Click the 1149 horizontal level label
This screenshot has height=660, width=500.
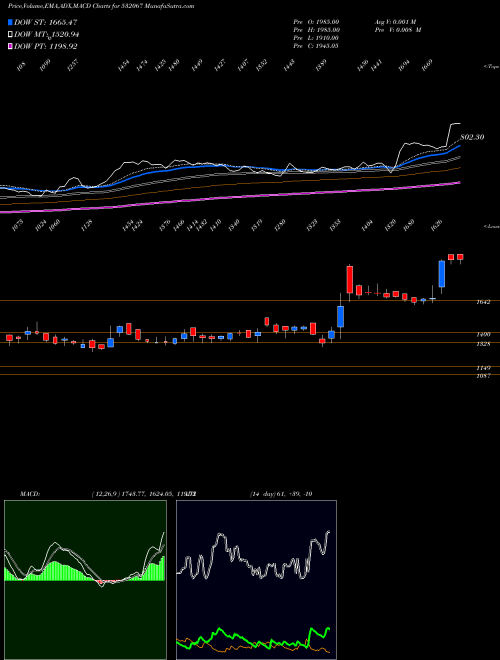click(x=483, y=368)
